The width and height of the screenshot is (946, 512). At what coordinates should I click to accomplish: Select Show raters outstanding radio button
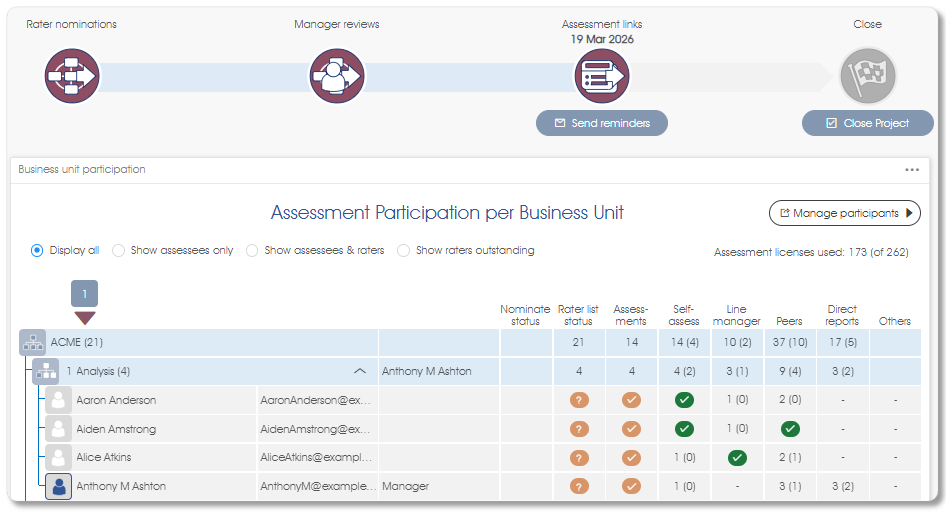tap(403, 250)
